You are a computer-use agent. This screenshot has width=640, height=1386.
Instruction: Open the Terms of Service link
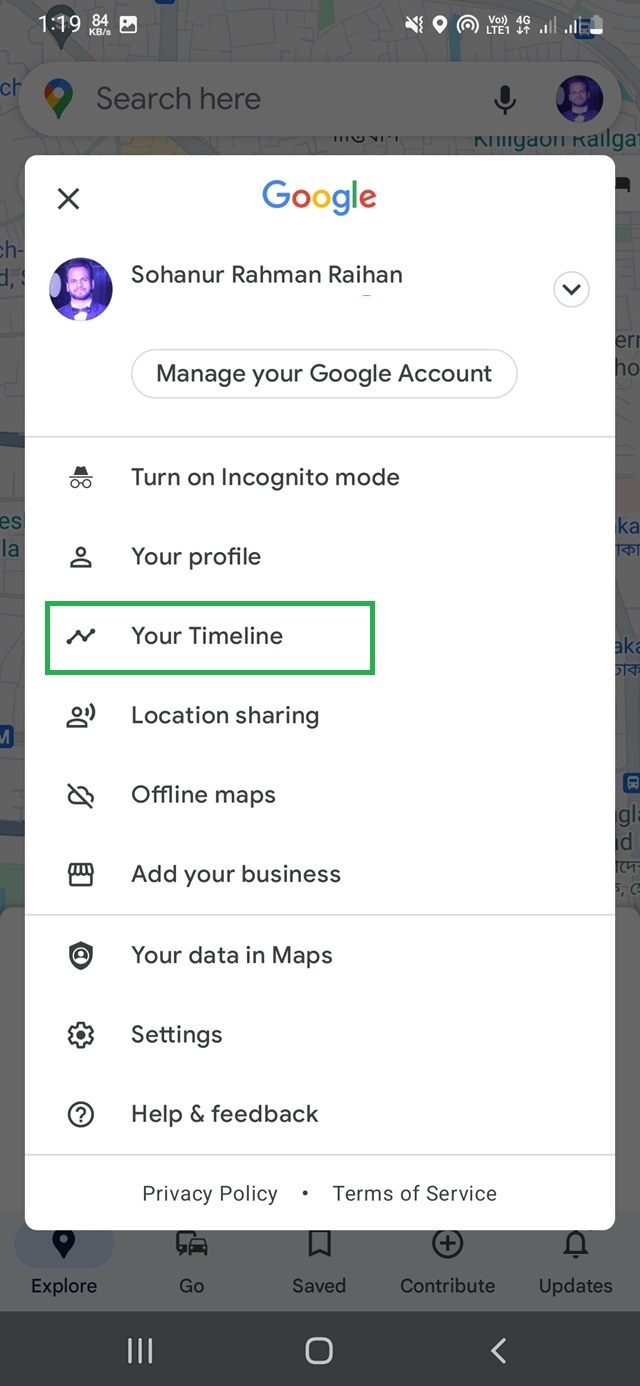coord(414,1193)
